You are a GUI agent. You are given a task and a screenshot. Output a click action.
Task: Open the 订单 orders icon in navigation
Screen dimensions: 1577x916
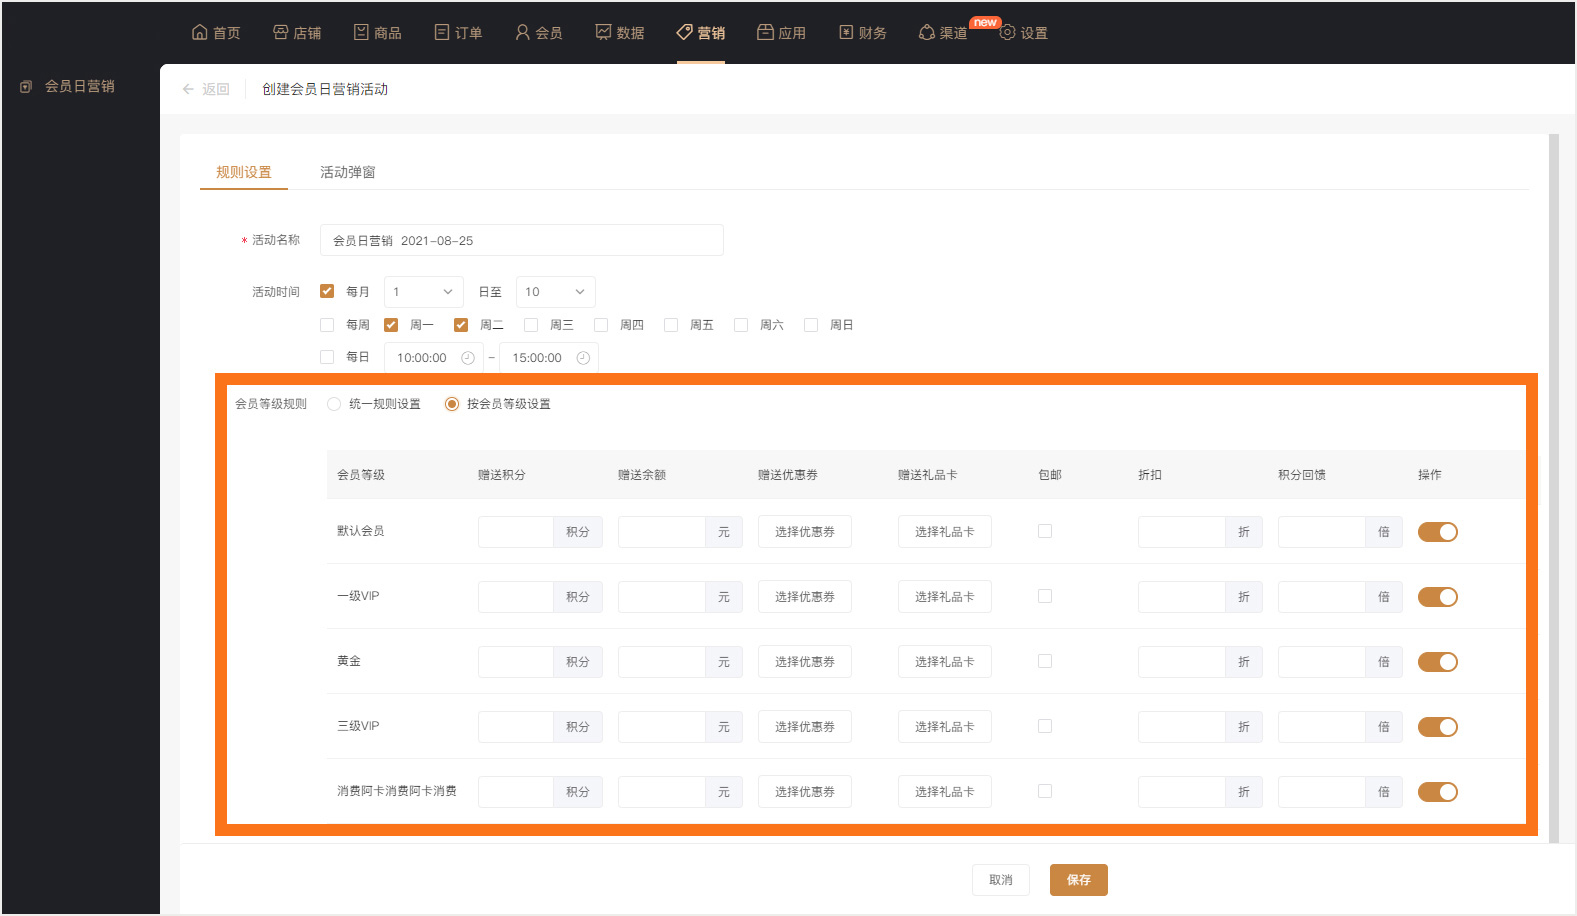(442, 32)
